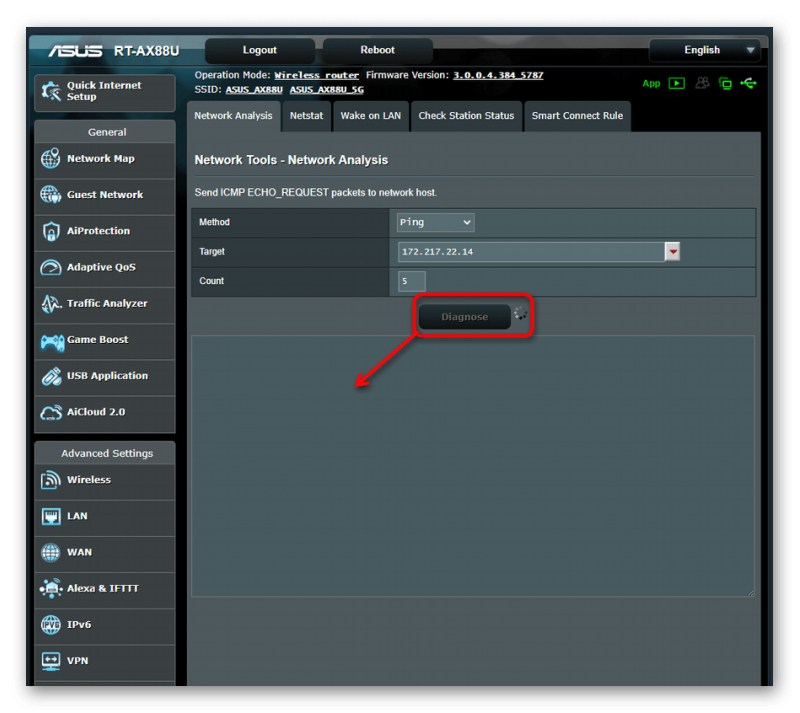Select Game Boost in the sidebar
Image resolution: width=800 pixels, height=713 pixels.
coord(105,340)
